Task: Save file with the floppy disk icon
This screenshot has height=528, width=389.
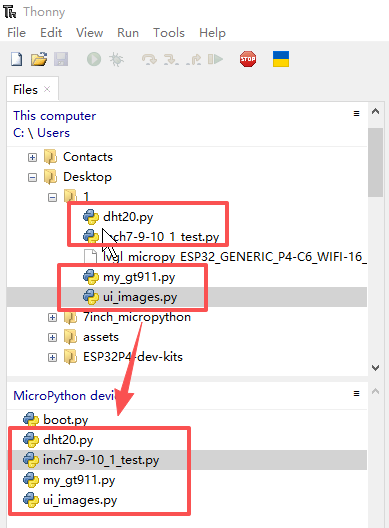Action: pos(61,59)
